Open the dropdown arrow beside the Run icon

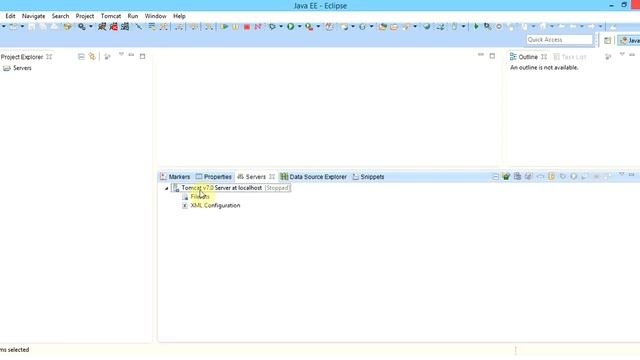(299, 27)
